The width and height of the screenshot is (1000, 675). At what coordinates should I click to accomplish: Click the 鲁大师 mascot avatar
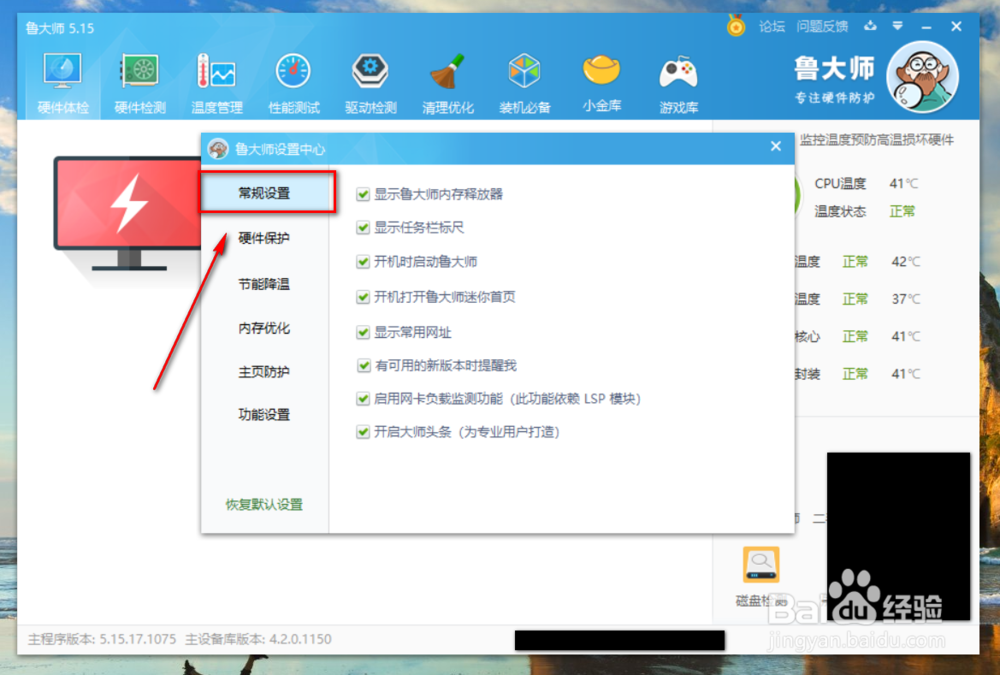[x=922, y=76]
